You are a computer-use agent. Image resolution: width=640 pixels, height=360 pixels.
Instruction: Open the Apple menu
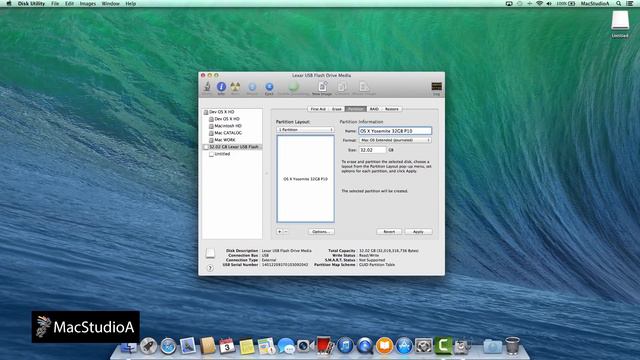coord(9,4)
